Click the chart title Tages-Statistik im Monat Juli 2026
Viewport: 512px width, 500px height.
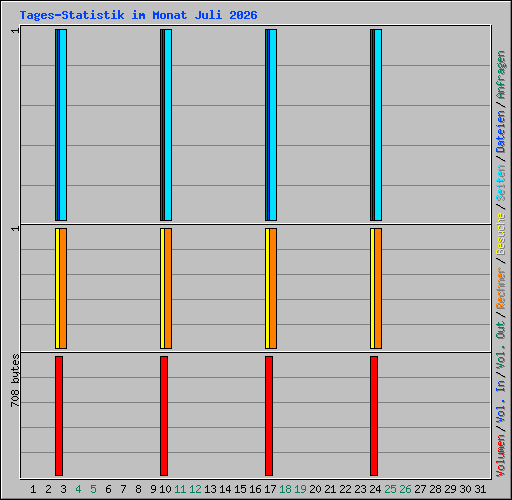tap(138, 15)
